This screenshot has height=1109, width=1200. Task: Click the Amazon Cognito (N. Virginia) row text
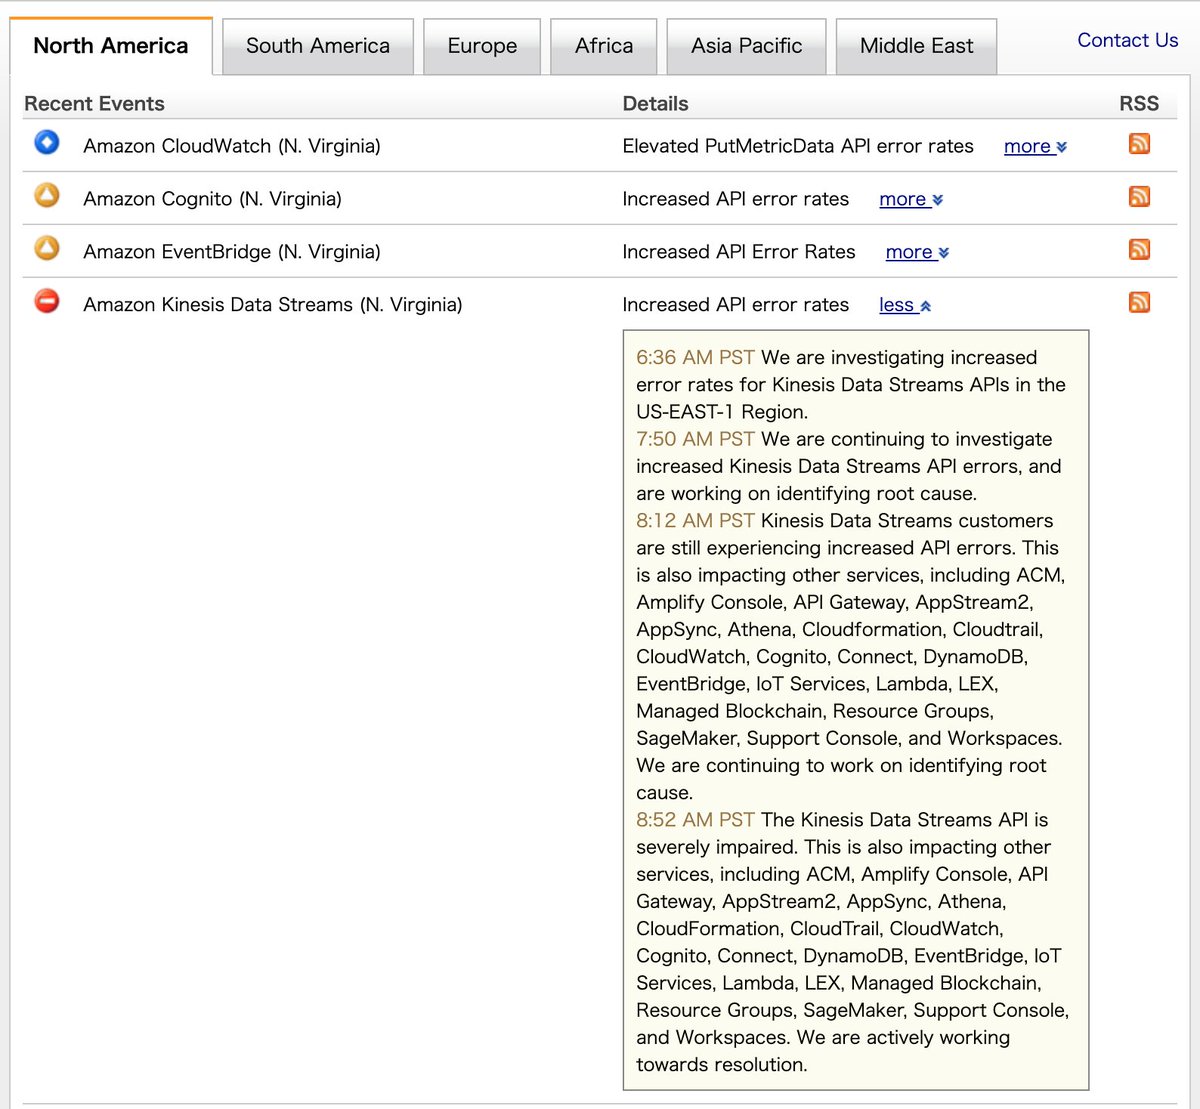tap(212, 199)
